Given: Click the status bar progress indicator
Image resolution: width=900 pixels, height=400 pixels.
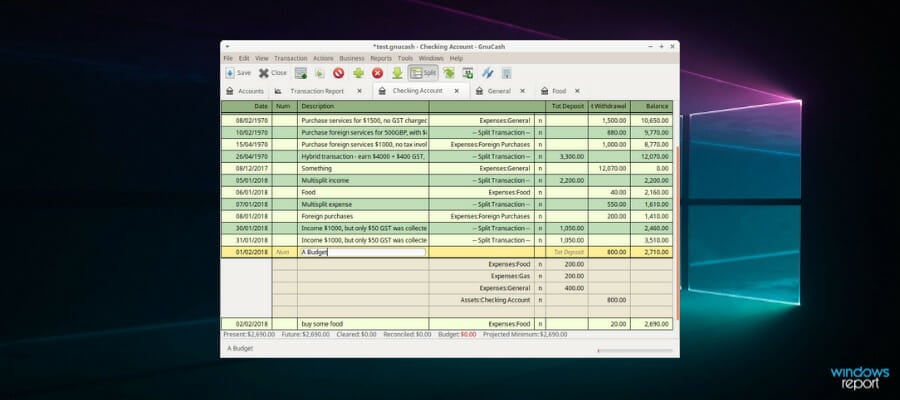Looking at the screenshot, I should click(x=635, y=350).
